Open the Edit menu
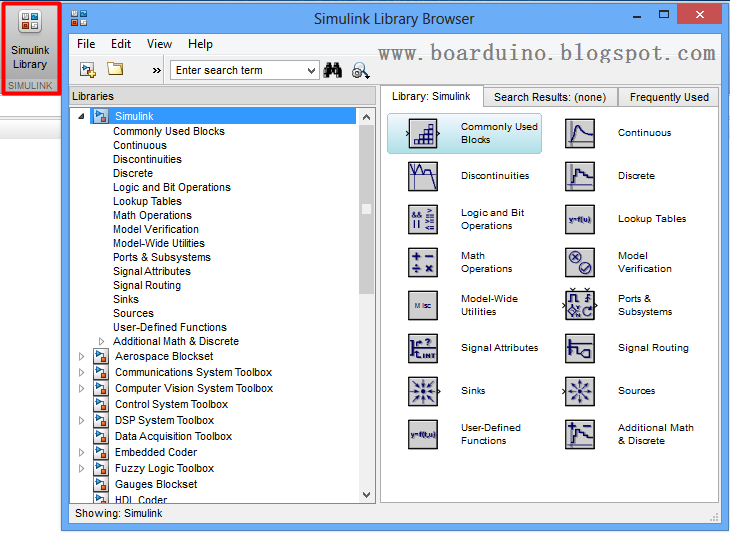The width and height of the screenshot is (730, 533). click(121, 44)
